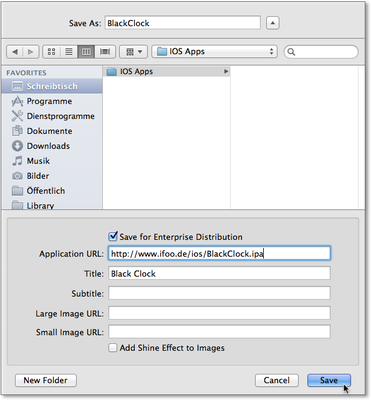Select Musik in the Favorites sidebar
This screenshot has width=371, height=400.
coord(38,161)
